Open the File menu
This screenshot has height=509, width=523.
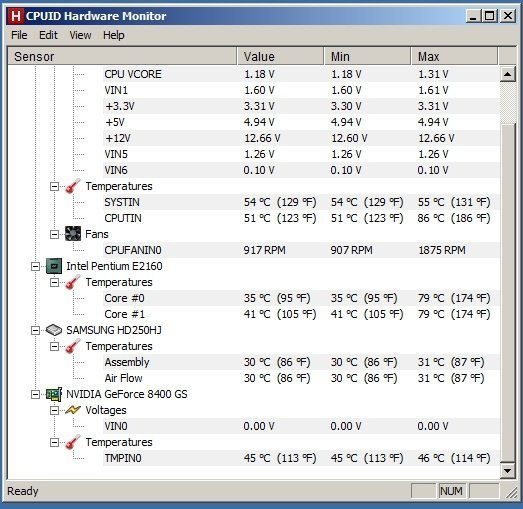19,35
